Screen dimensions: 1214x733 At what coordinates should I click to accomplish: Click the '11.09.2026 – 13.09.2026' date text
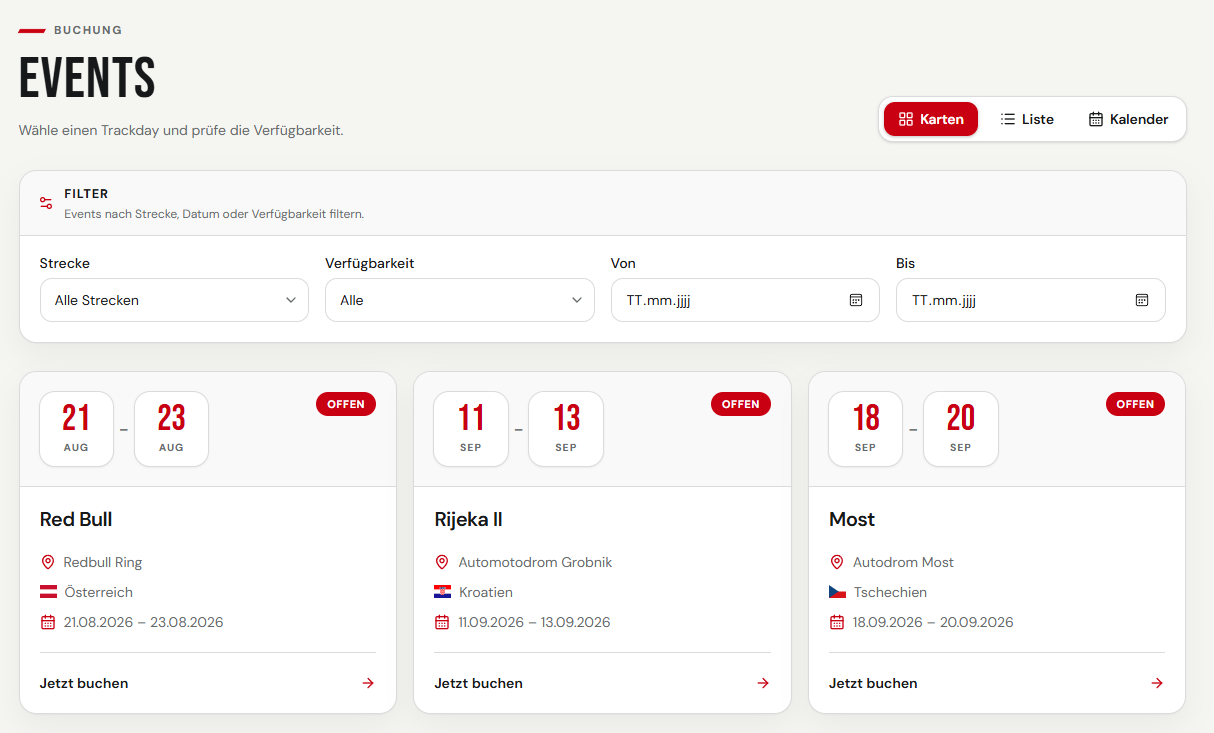click(x=534, y=622)
